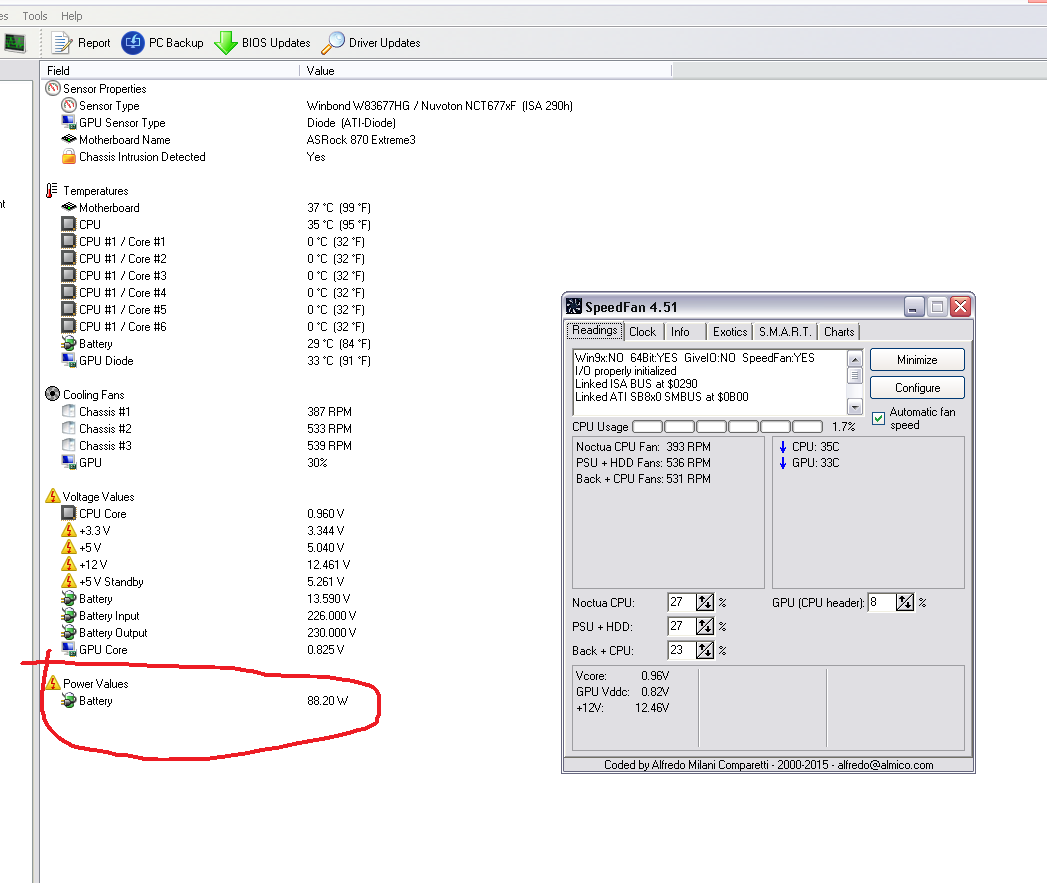Click the Value column header
Screen dimensions: 1047x883
point(485,71)
